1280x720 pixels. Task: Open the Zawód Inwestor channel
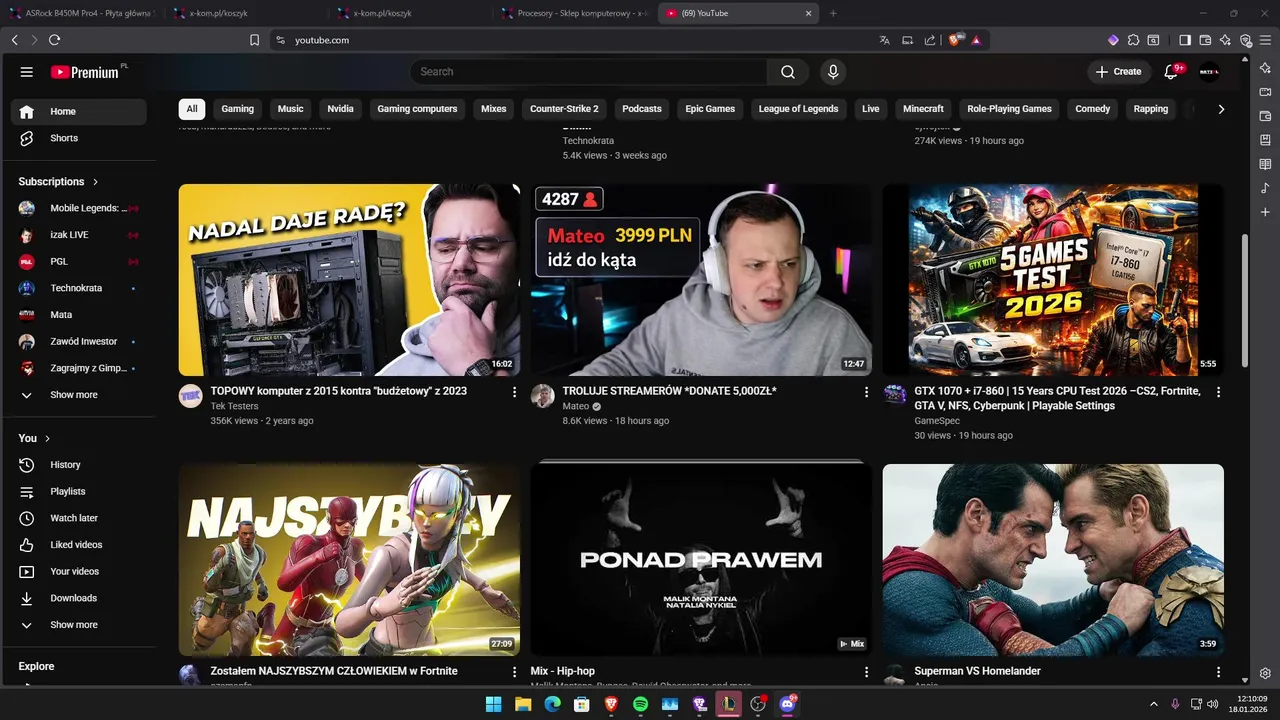[x=79, y=341]
